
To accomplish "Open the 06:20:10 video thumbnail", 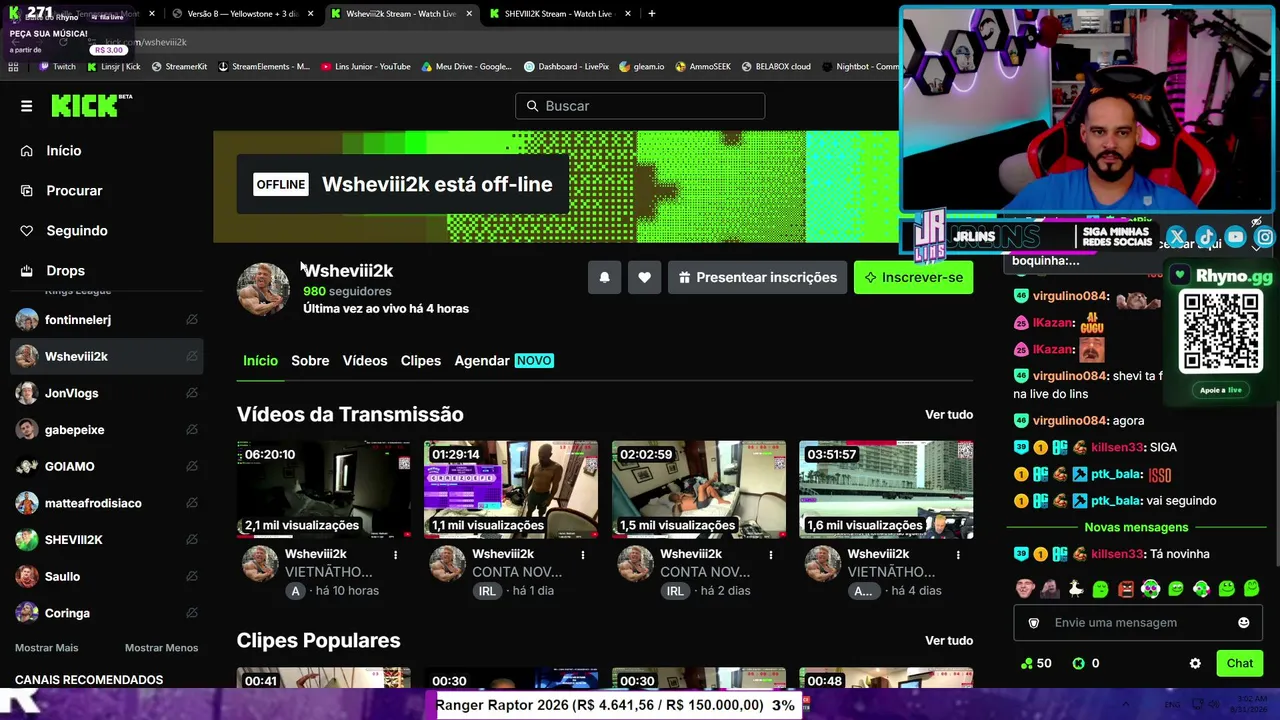I will [323, 489].
